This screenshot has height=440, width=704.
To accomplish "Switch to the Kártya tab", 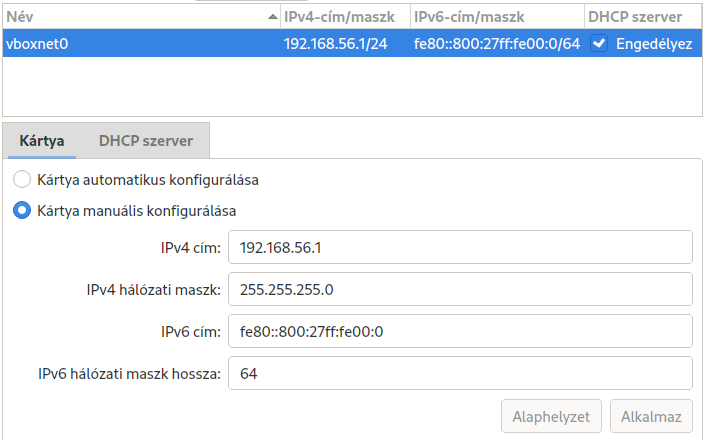I will pos(42,141).
